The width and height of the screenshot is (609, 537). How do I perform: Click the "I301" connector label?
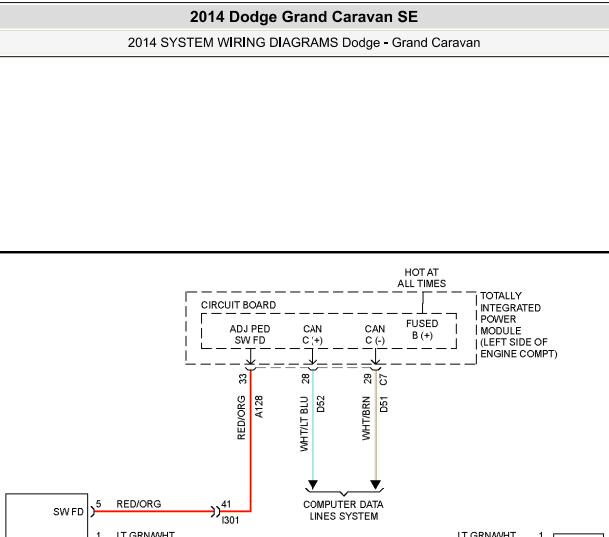click(x=230, y=520)
